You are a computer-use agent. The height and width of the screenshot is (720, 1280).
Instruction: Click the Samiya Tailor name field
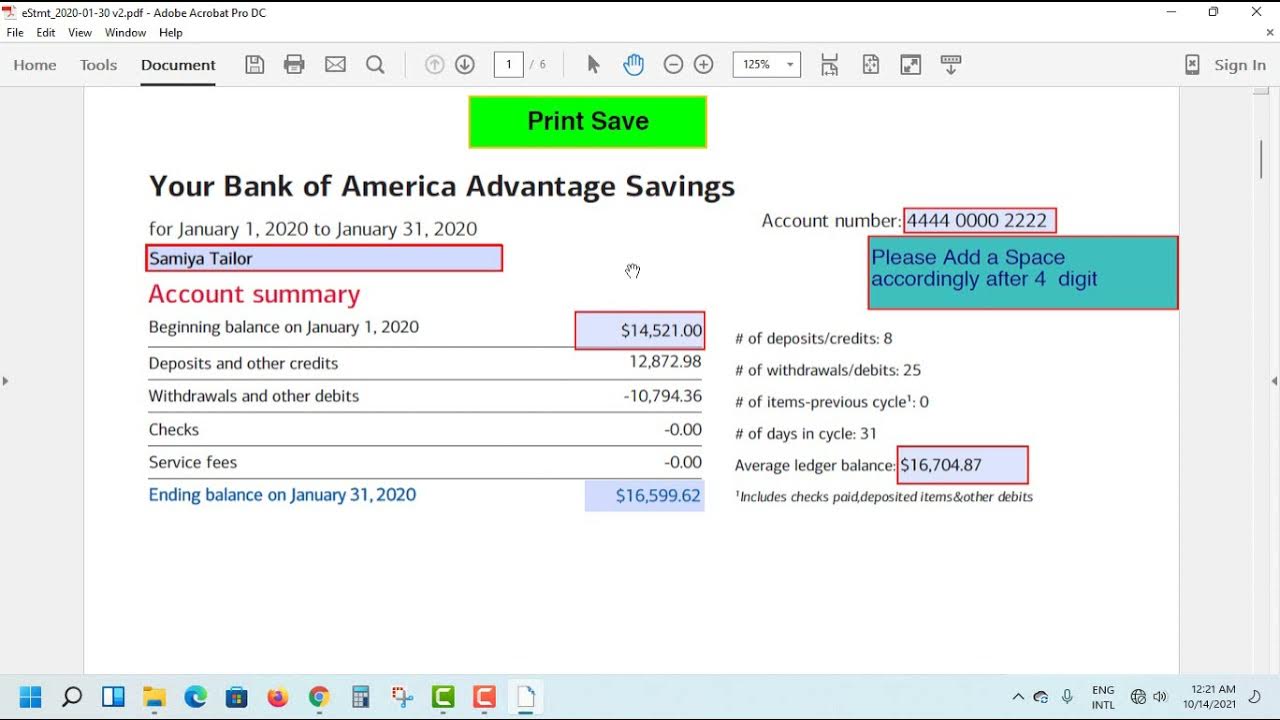point(324,259)
